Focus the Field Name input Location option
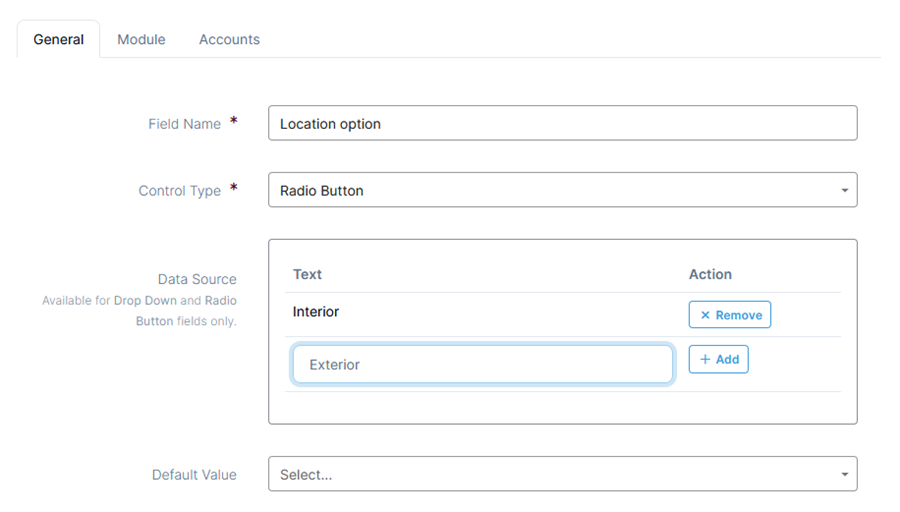Viewport: 900px width, 512px height. (562, 123)
